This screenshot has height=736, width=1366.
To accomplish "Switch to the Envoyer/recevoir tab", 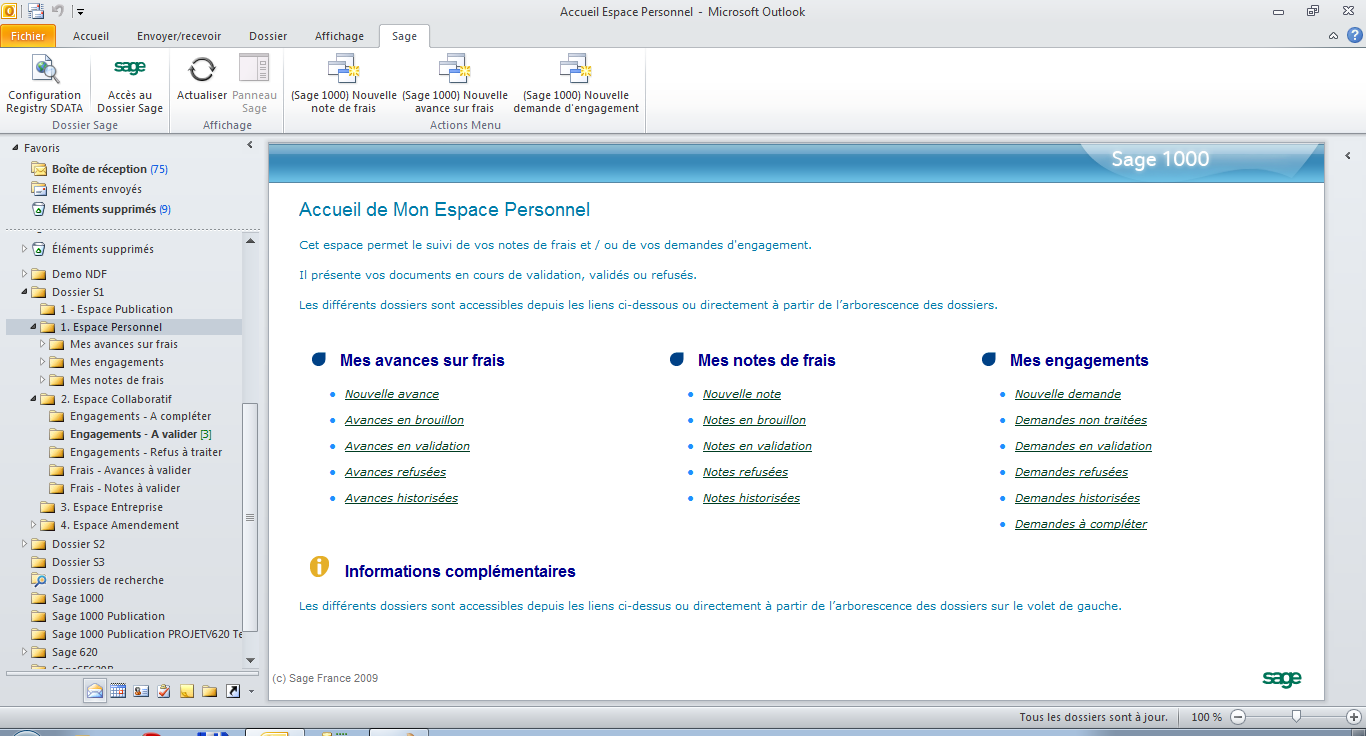I will coord(179,36).
